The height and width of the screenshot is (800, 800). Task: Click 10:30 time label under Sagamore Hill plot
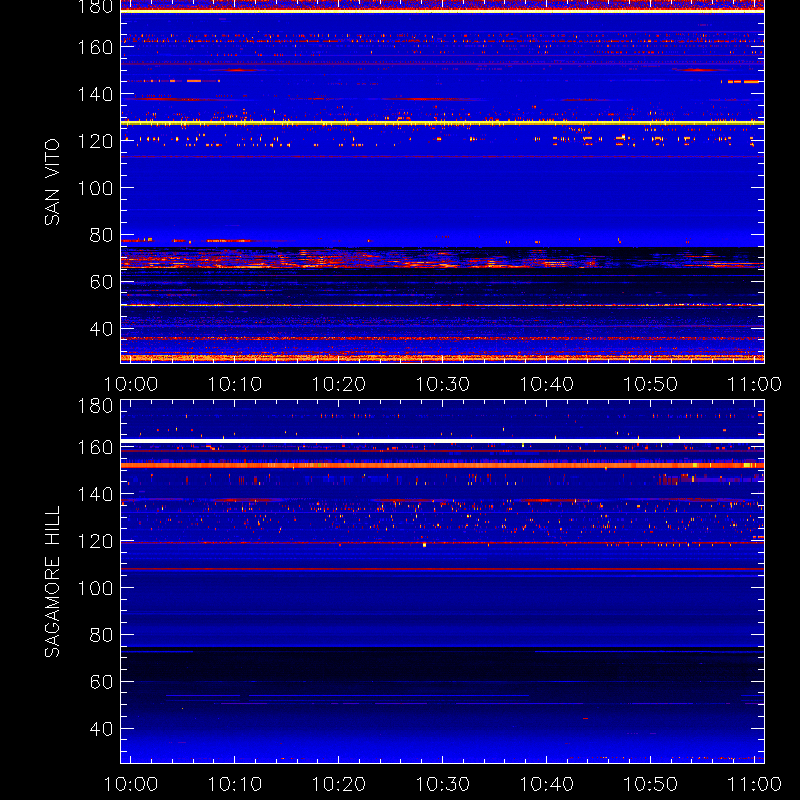click(x=443, y=784)
